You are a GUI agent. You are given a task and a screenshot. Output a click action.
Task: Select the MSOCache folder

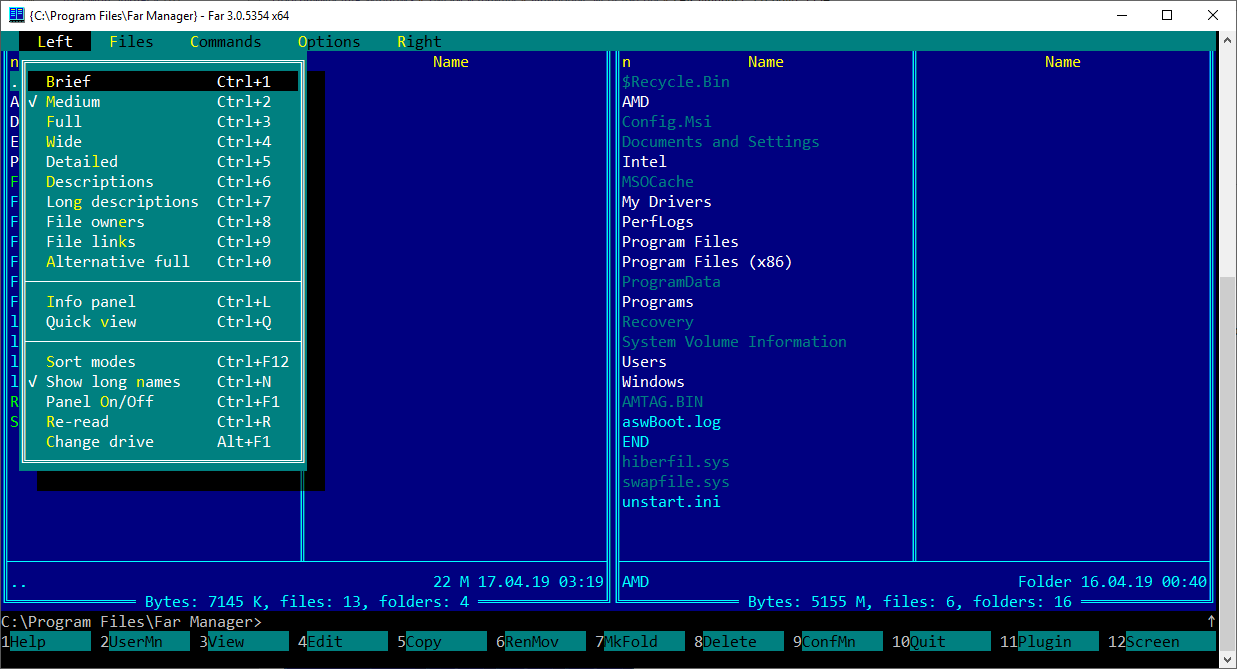click(x=658, y=182)
